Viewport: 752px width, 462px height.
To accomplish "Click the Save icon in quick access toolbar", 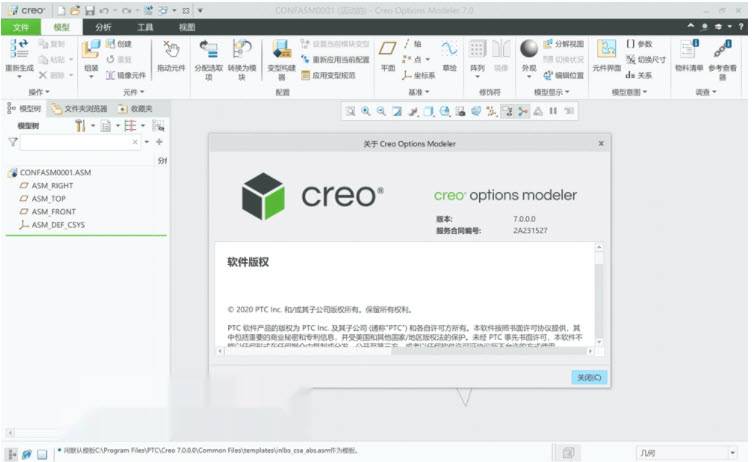I will click(89, 10).
